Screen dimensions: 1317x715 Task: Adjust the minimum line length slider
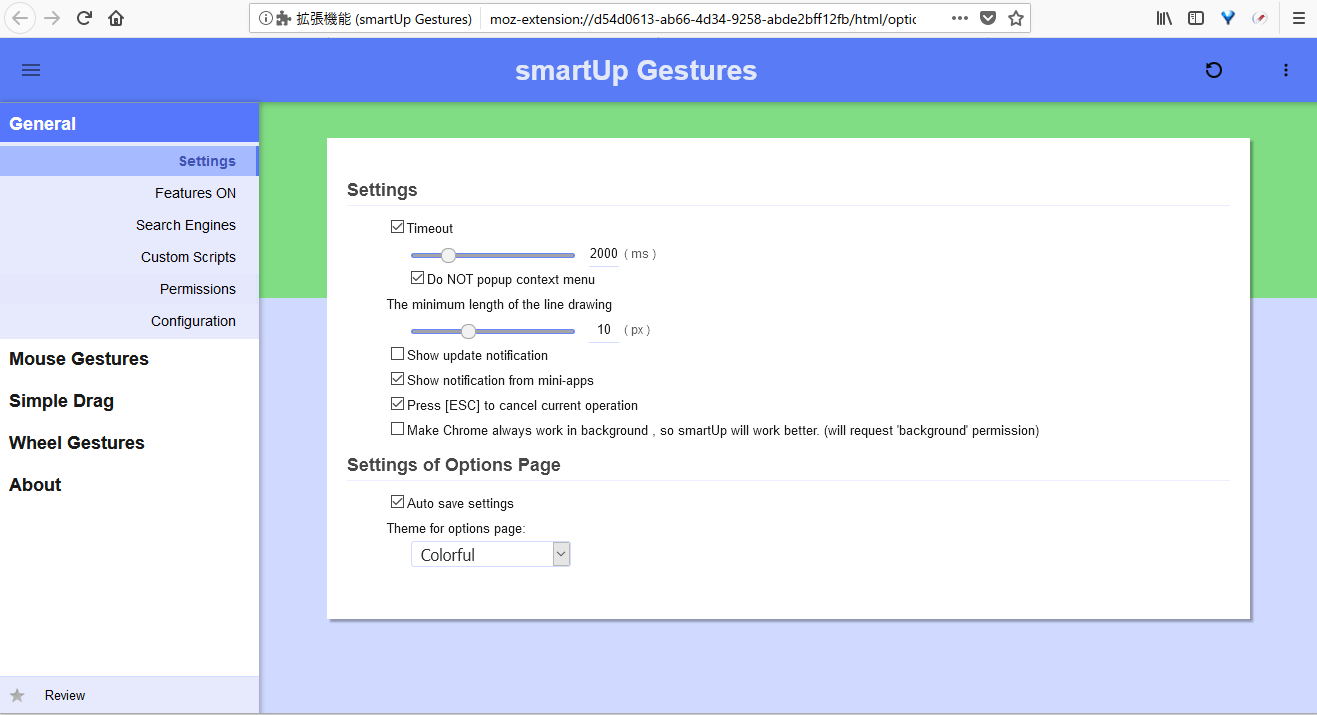[493, 331]
